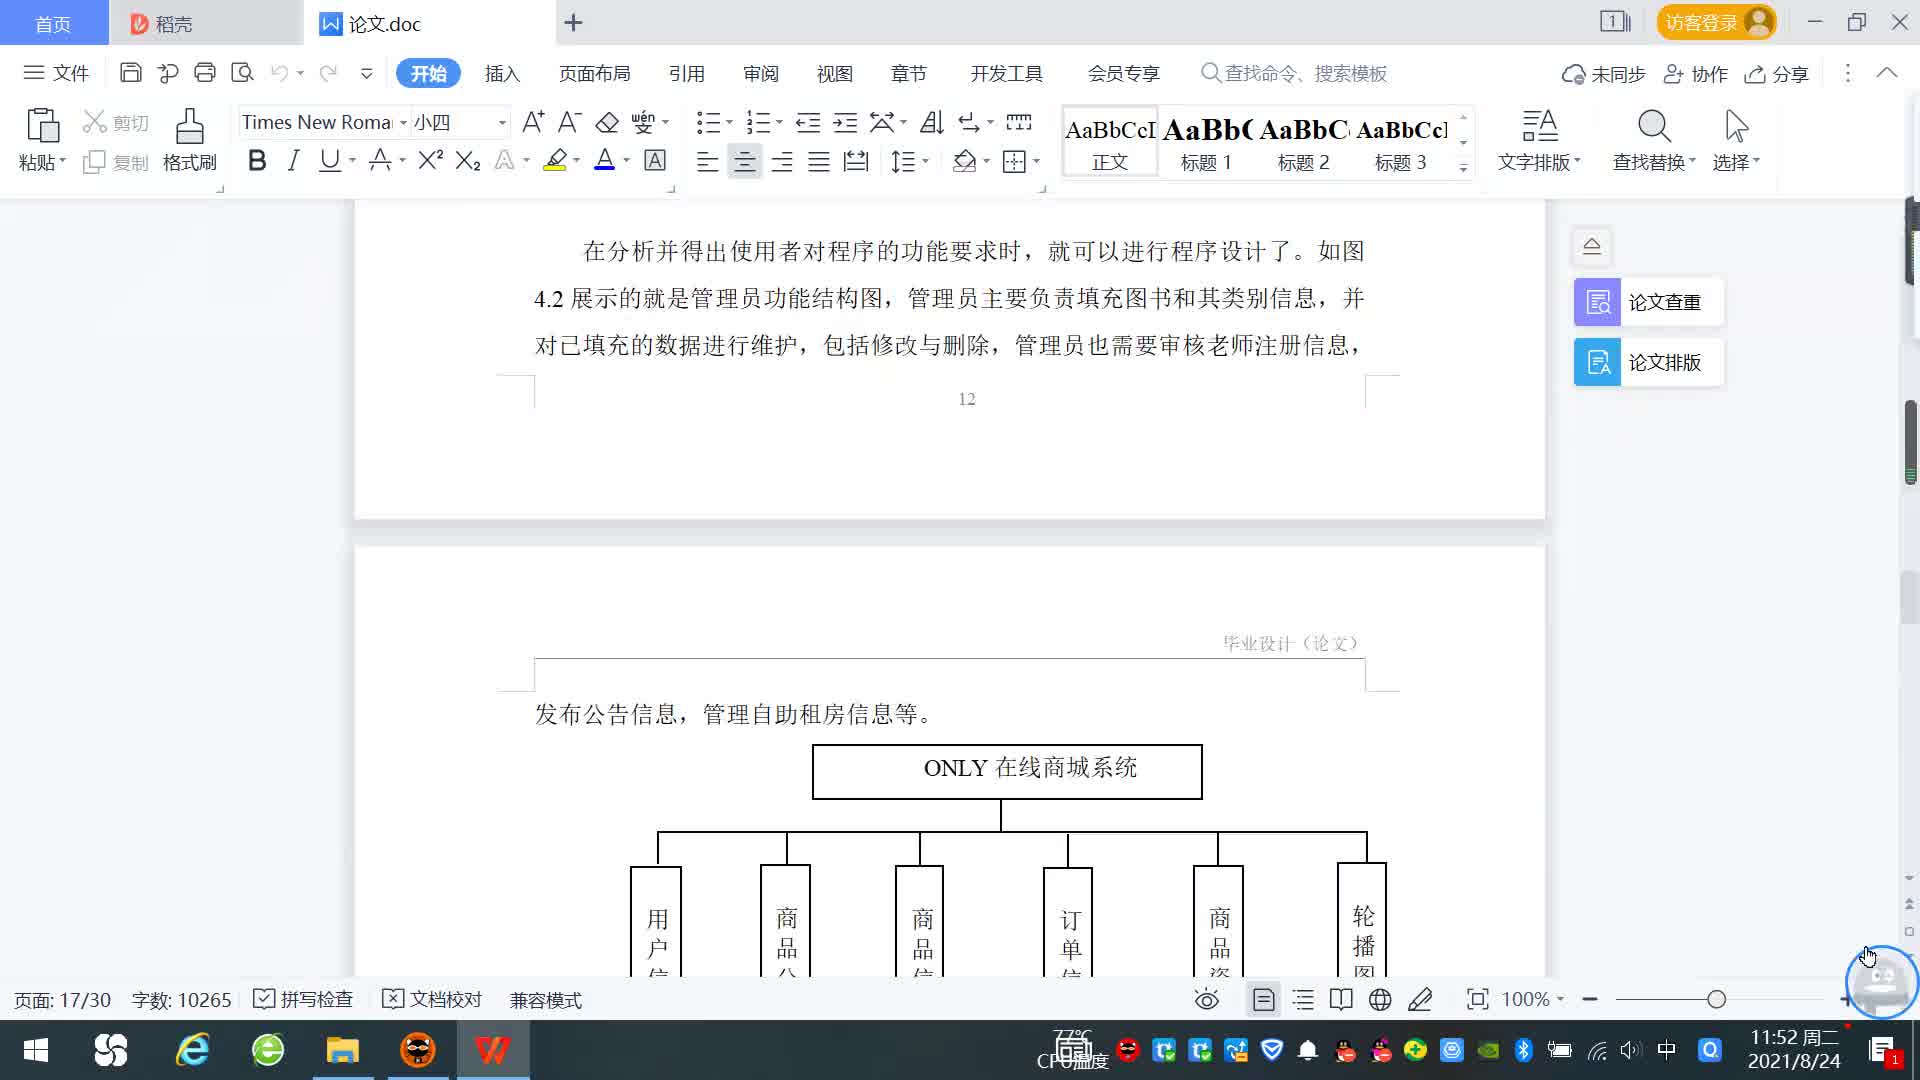The height and width of the screenshot is (1080, 1920).
Task: Open thesis formatting 论文排版
Action: pyautogui.click(x=1648, y=362)
